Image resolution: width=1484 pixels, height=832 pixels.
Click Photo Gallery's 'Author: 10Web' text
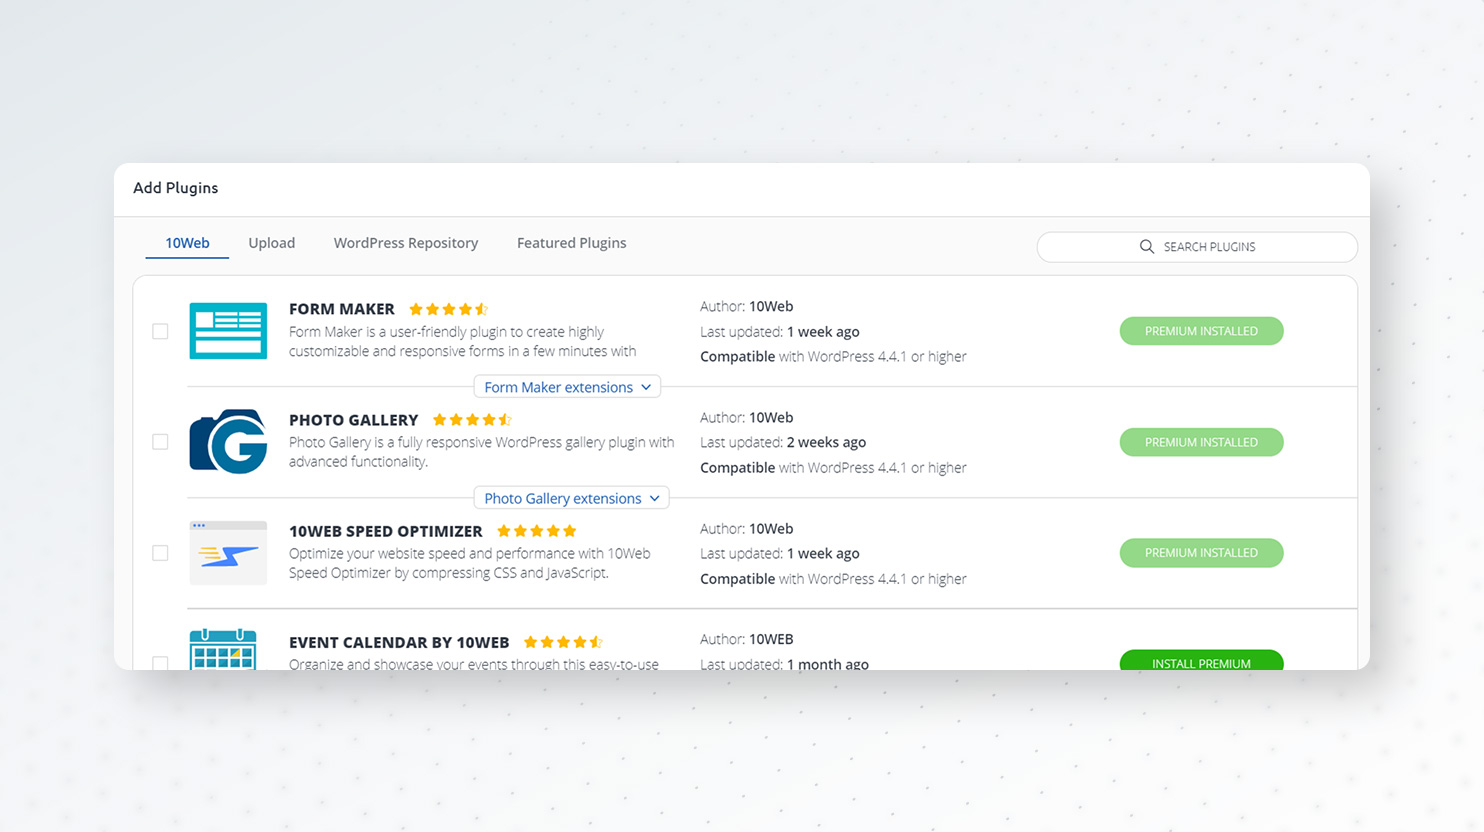747,418
